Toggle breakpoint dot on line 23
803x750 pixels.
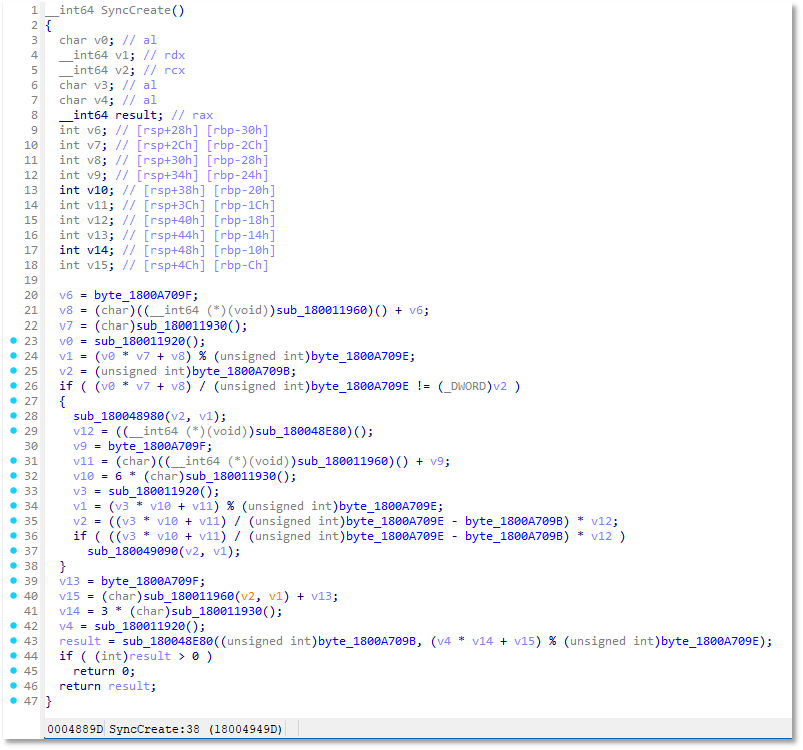pyautogui.click(x=11, y=341)
